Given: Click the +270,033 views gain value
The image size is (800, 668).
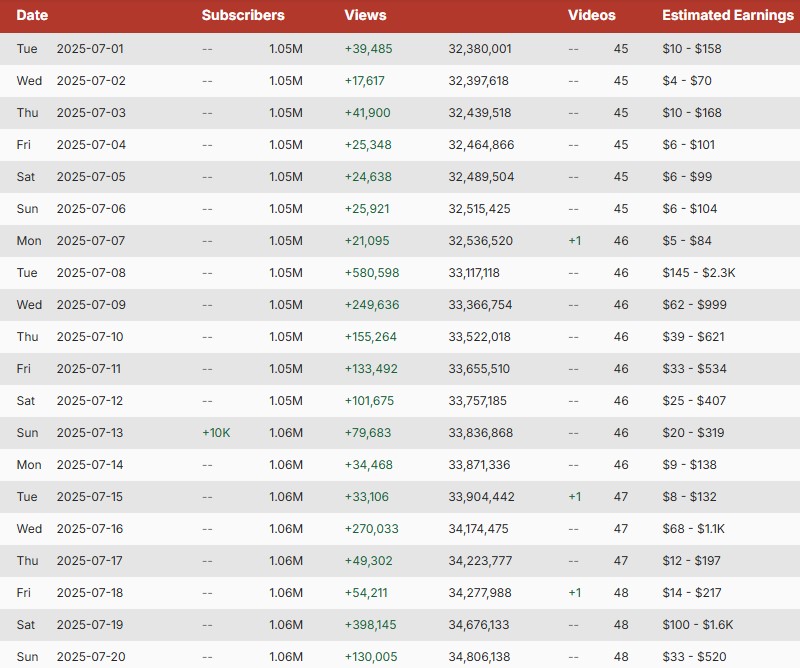Looking at the screenshot, I should (x=372, y=529).
